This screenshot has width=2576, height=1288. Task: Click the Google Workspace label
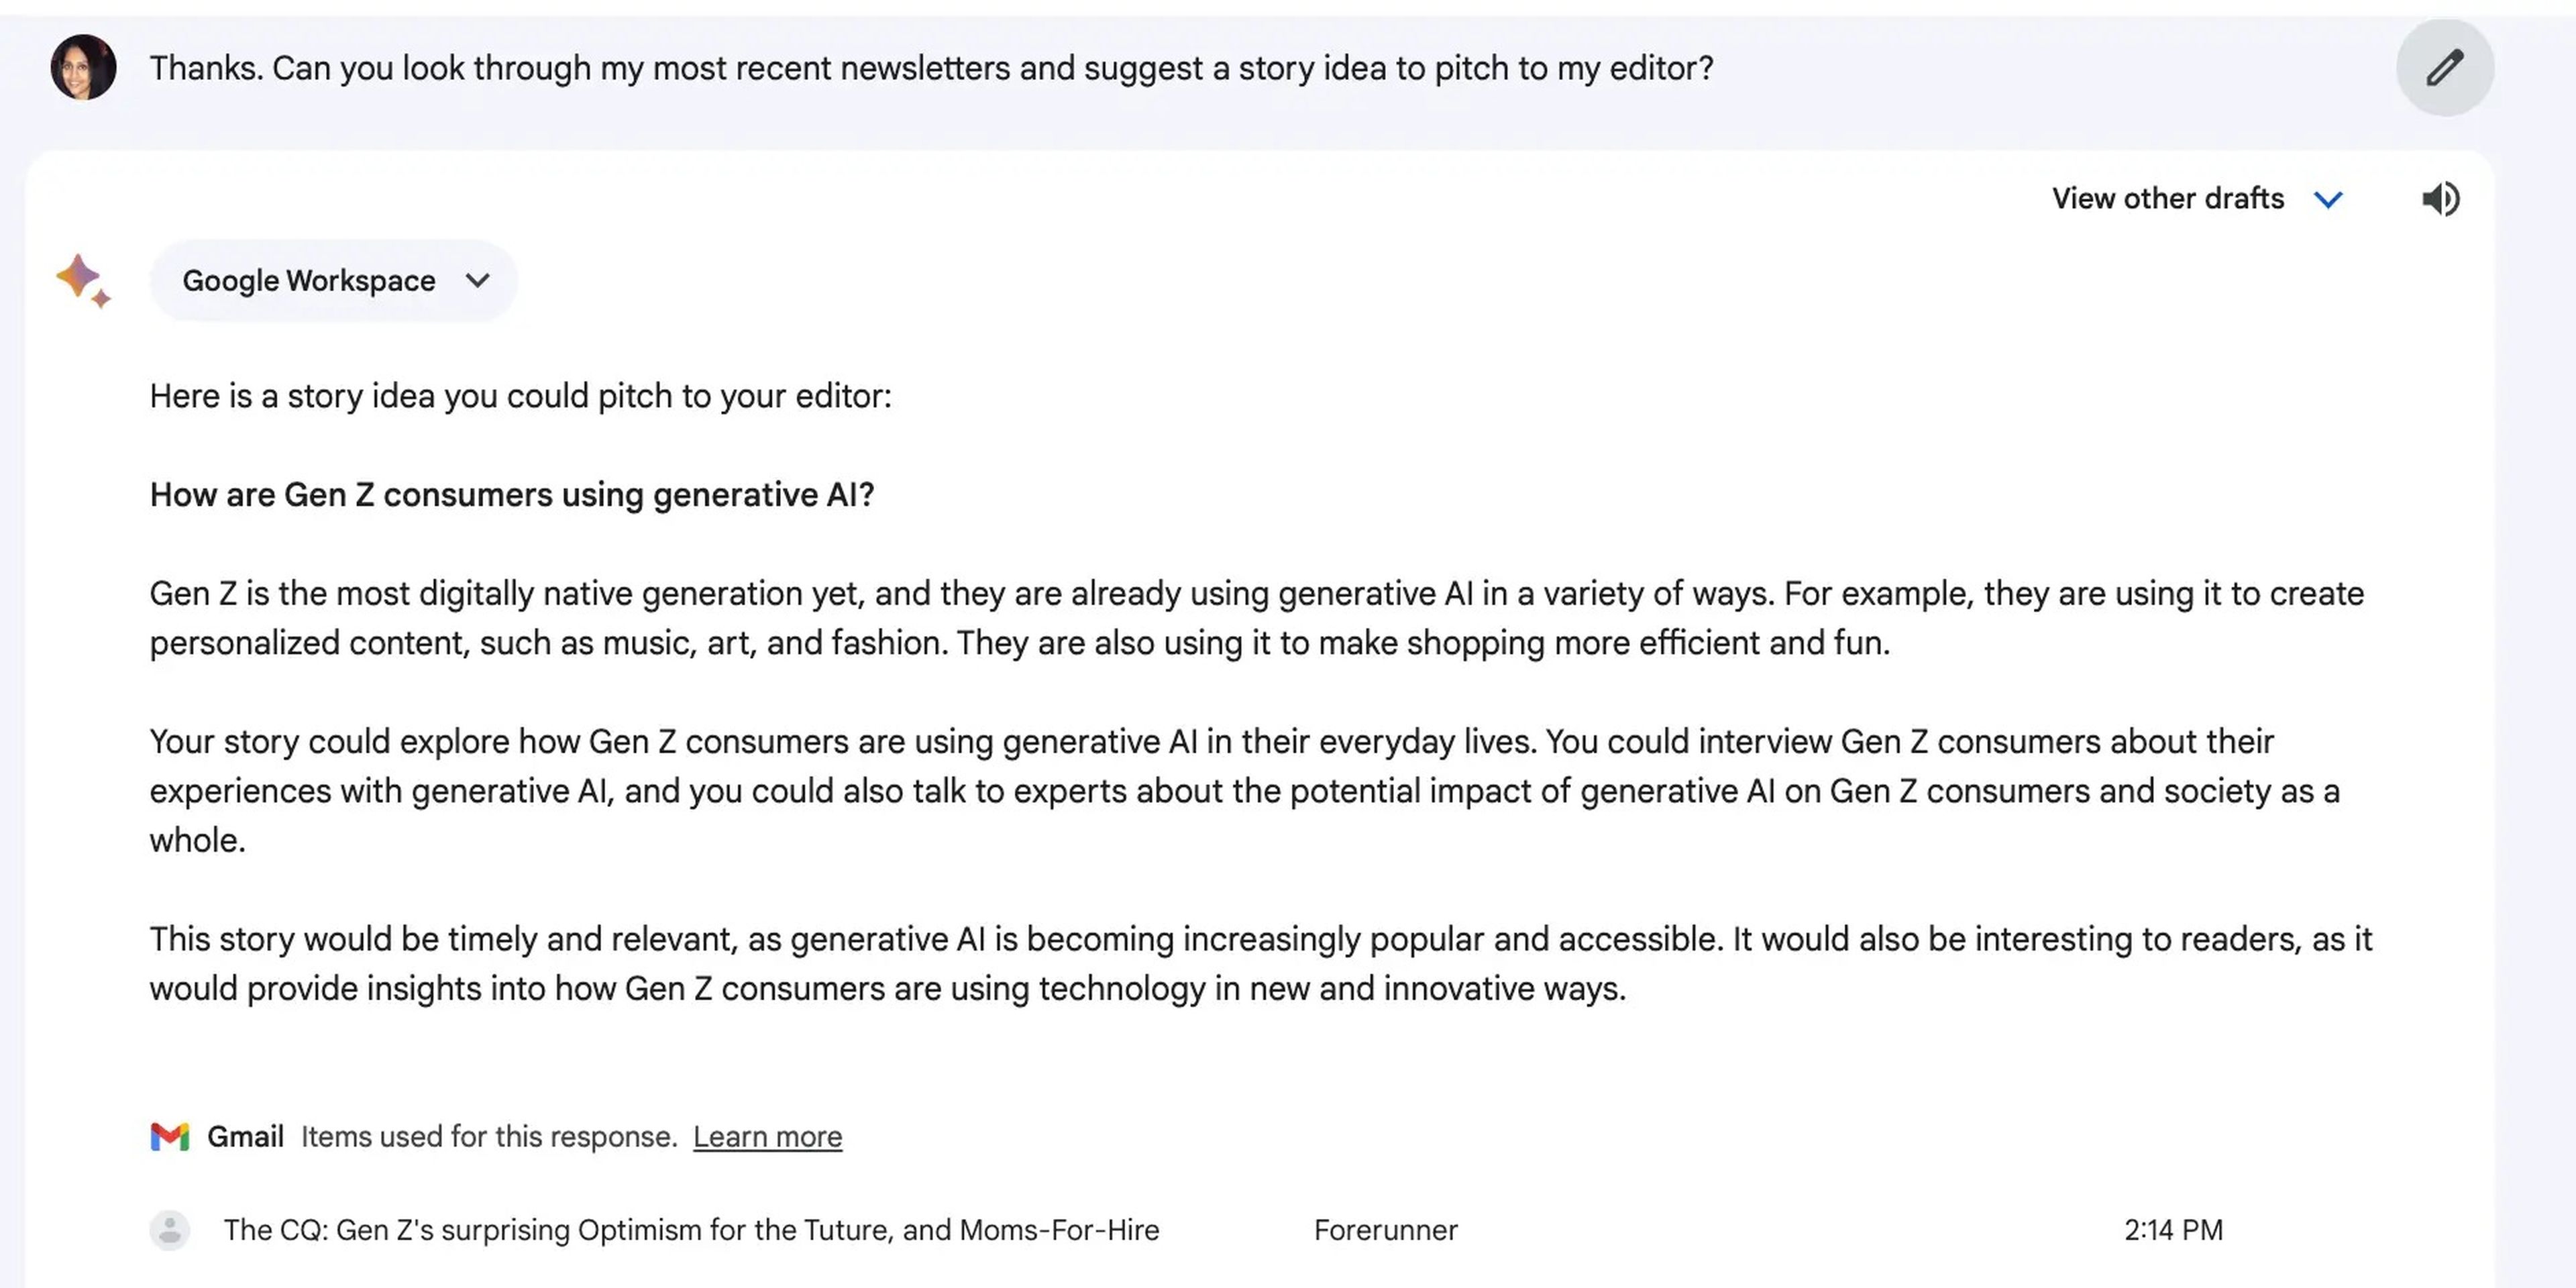[308, 281]
